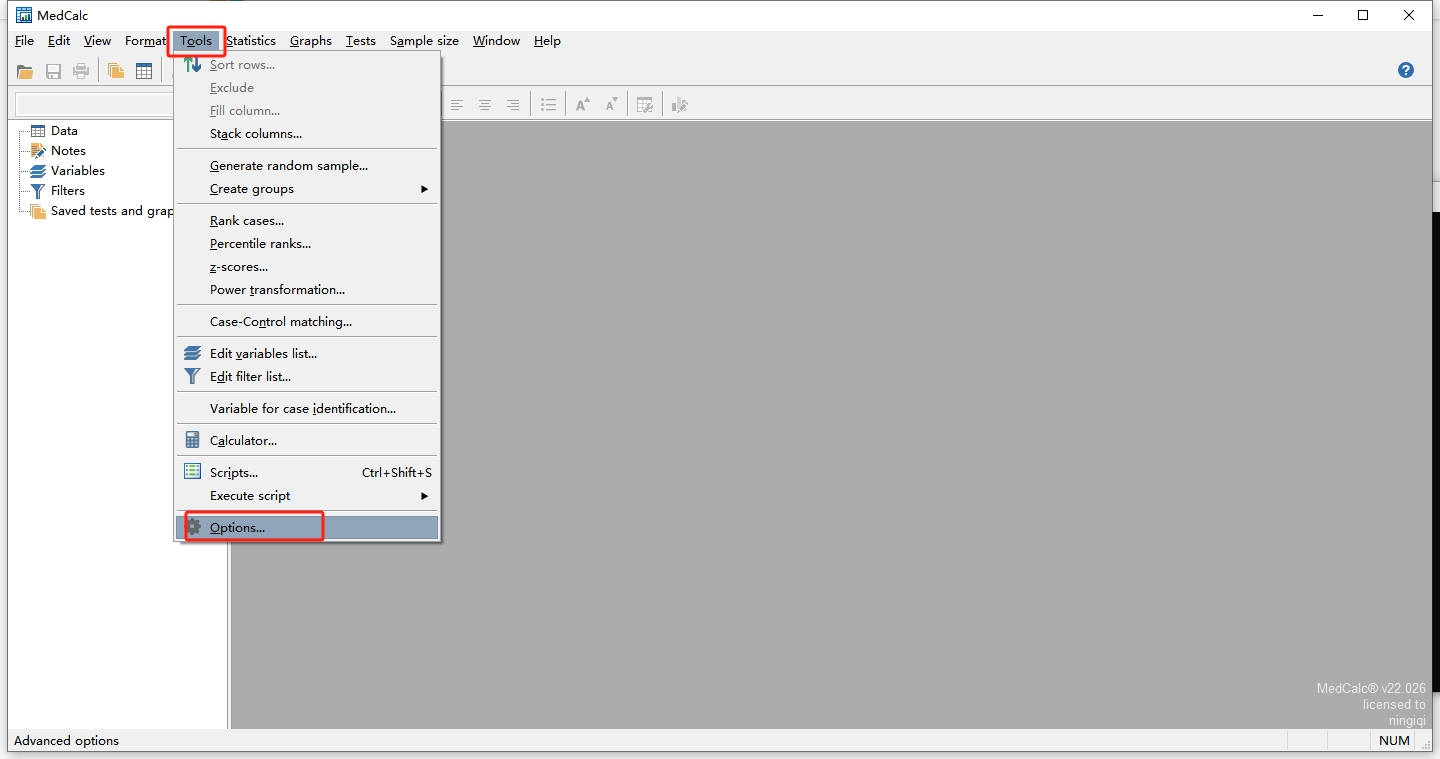Screen dimensions: 1440x759
Task: Click the blue Help question mark icon
Action: click(1405, 70)
